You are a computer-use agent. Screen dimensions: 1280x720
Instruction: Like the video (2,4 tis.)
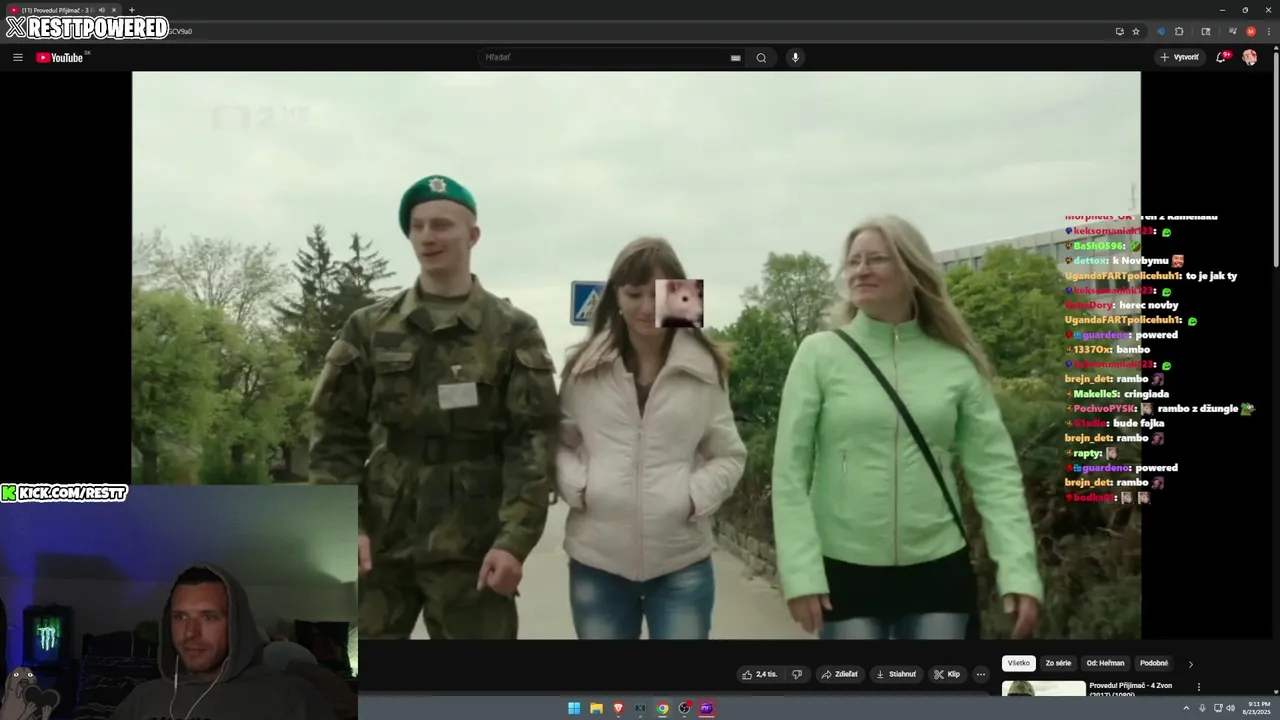click(x=759, y=674)
